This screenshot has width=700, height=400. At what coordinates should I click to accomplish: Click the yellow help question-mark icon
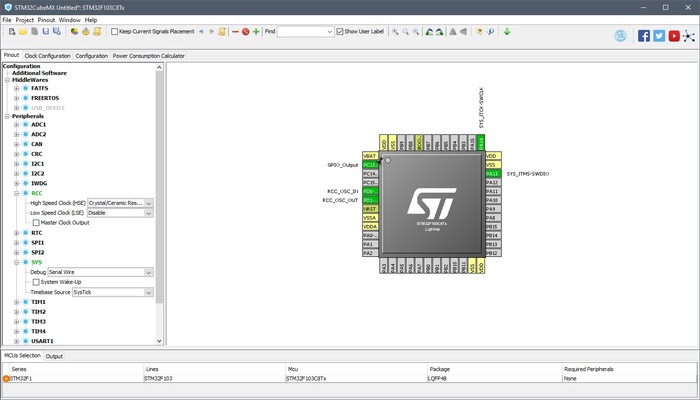coord(479,32)
